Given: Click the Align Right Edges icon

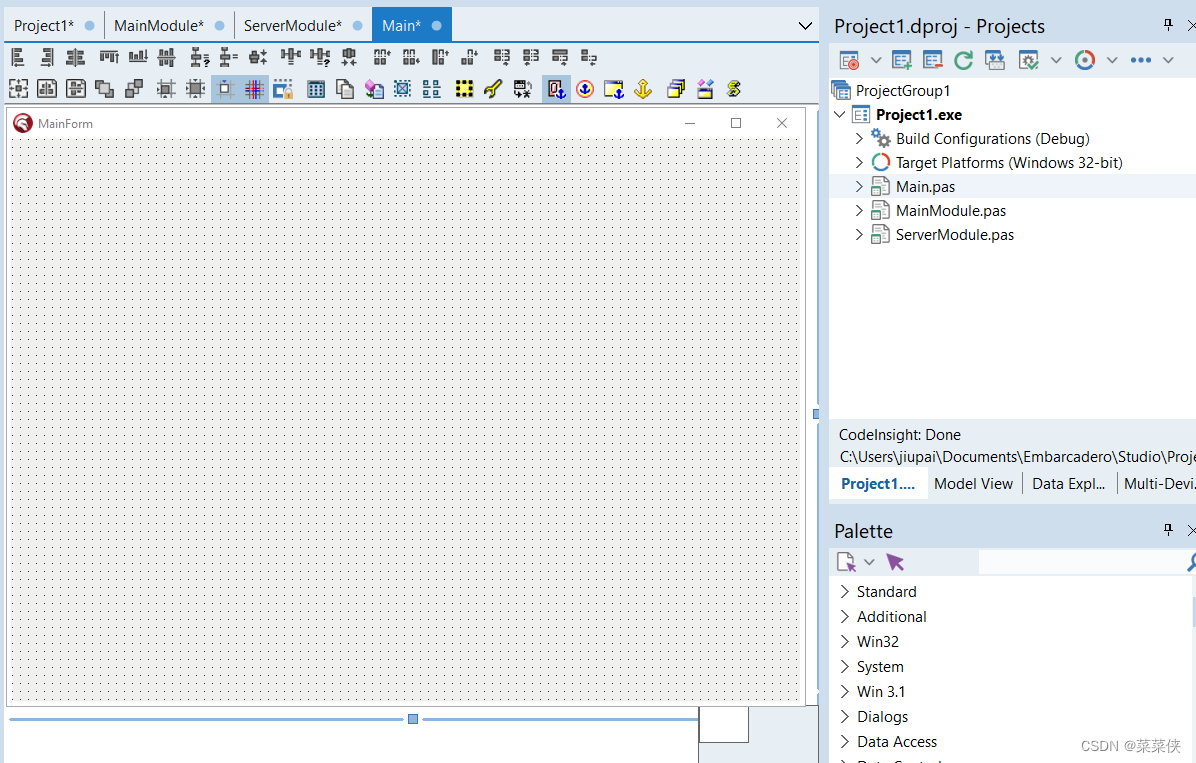Looking at the screenshot, I should pyautogui.click(x=47, y=57).
